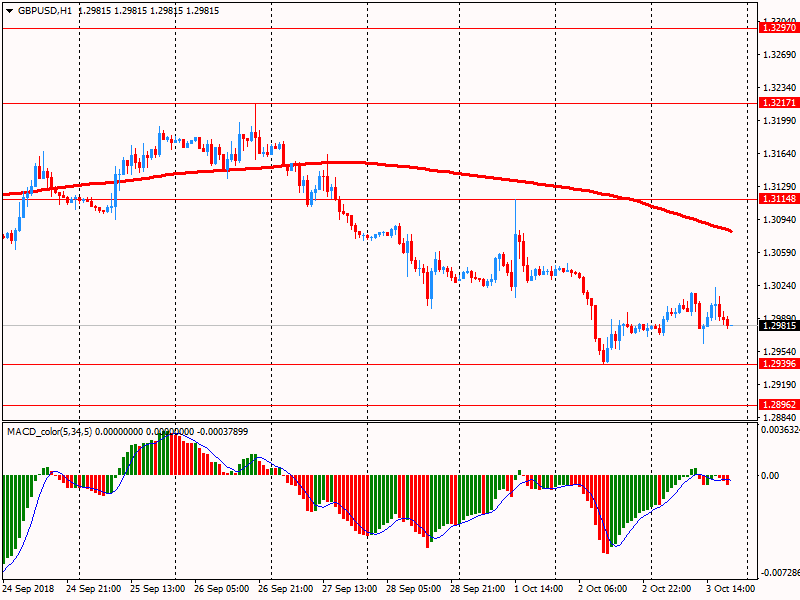Select the blue MACD signal line

[x=366, y=531]
